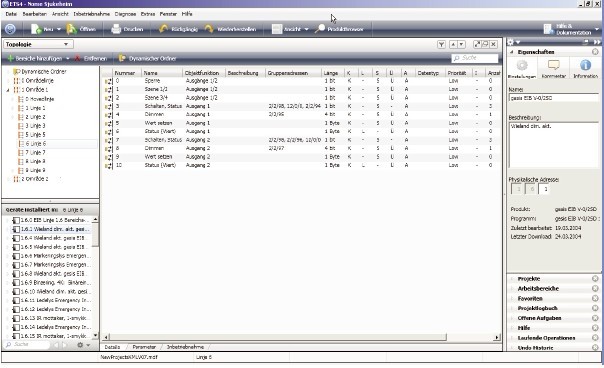
Task: Sort by the Gruppenadressen column header
Action: (293, 73)
